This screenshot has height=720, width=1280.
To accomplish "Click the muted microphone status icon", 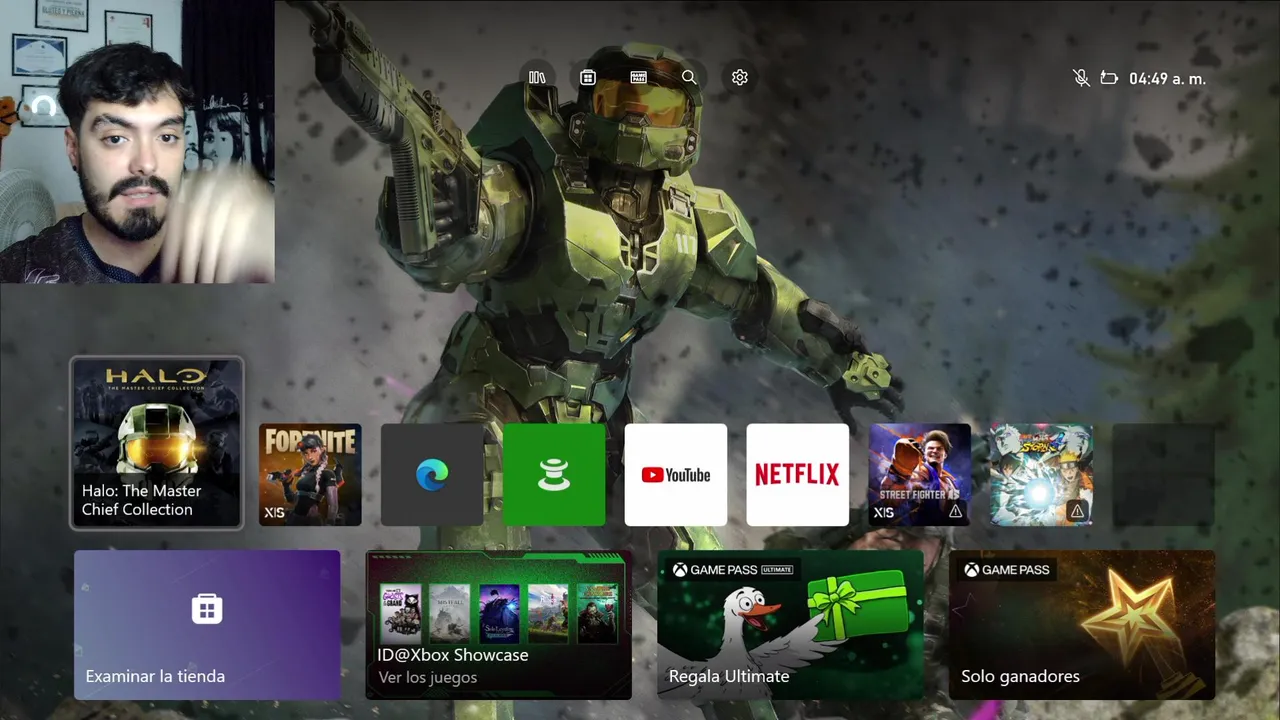I will pos(1081,78).
